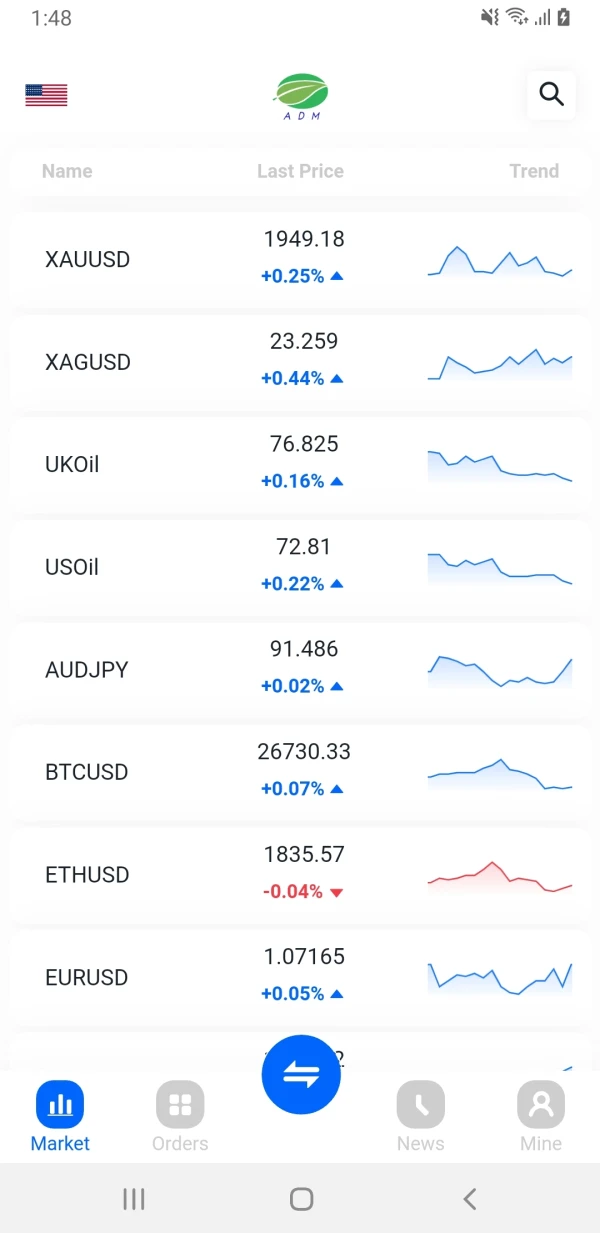This screenshot has height=1233, width=600.
Task: Tap the XAGUSD trend sparkline
Action: tap(499, 364)
